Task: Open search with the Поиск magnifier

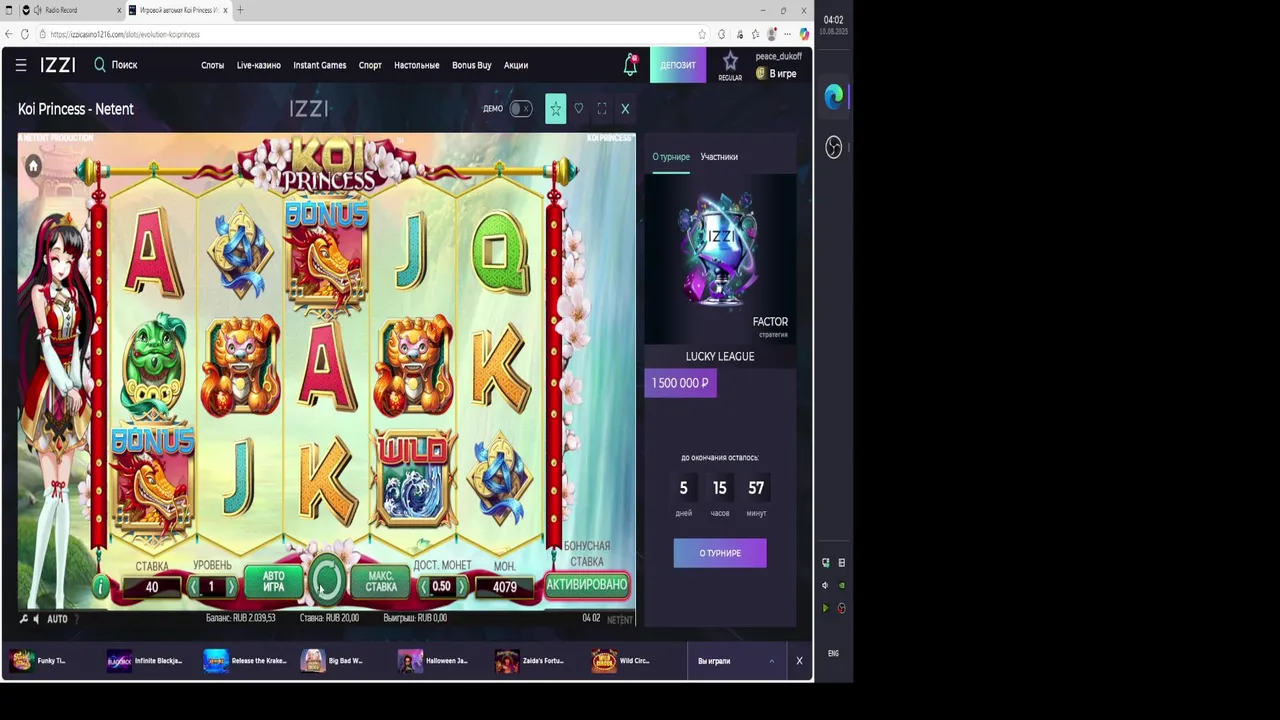Action: (x=116, y=65)
